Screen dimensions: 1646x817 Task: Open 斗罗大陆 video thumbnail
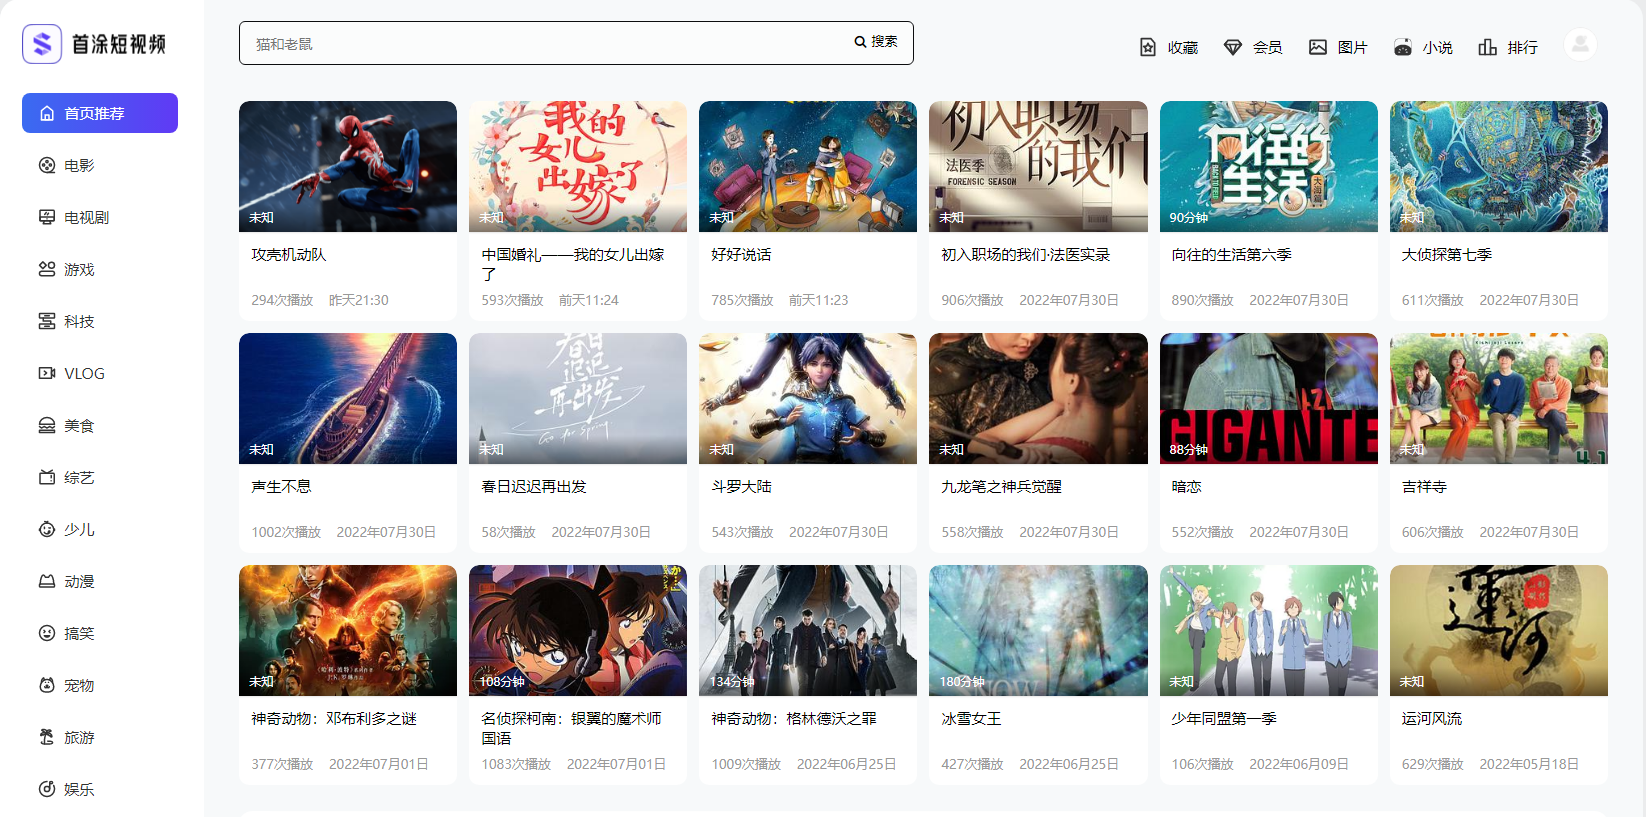click(808, 398)
